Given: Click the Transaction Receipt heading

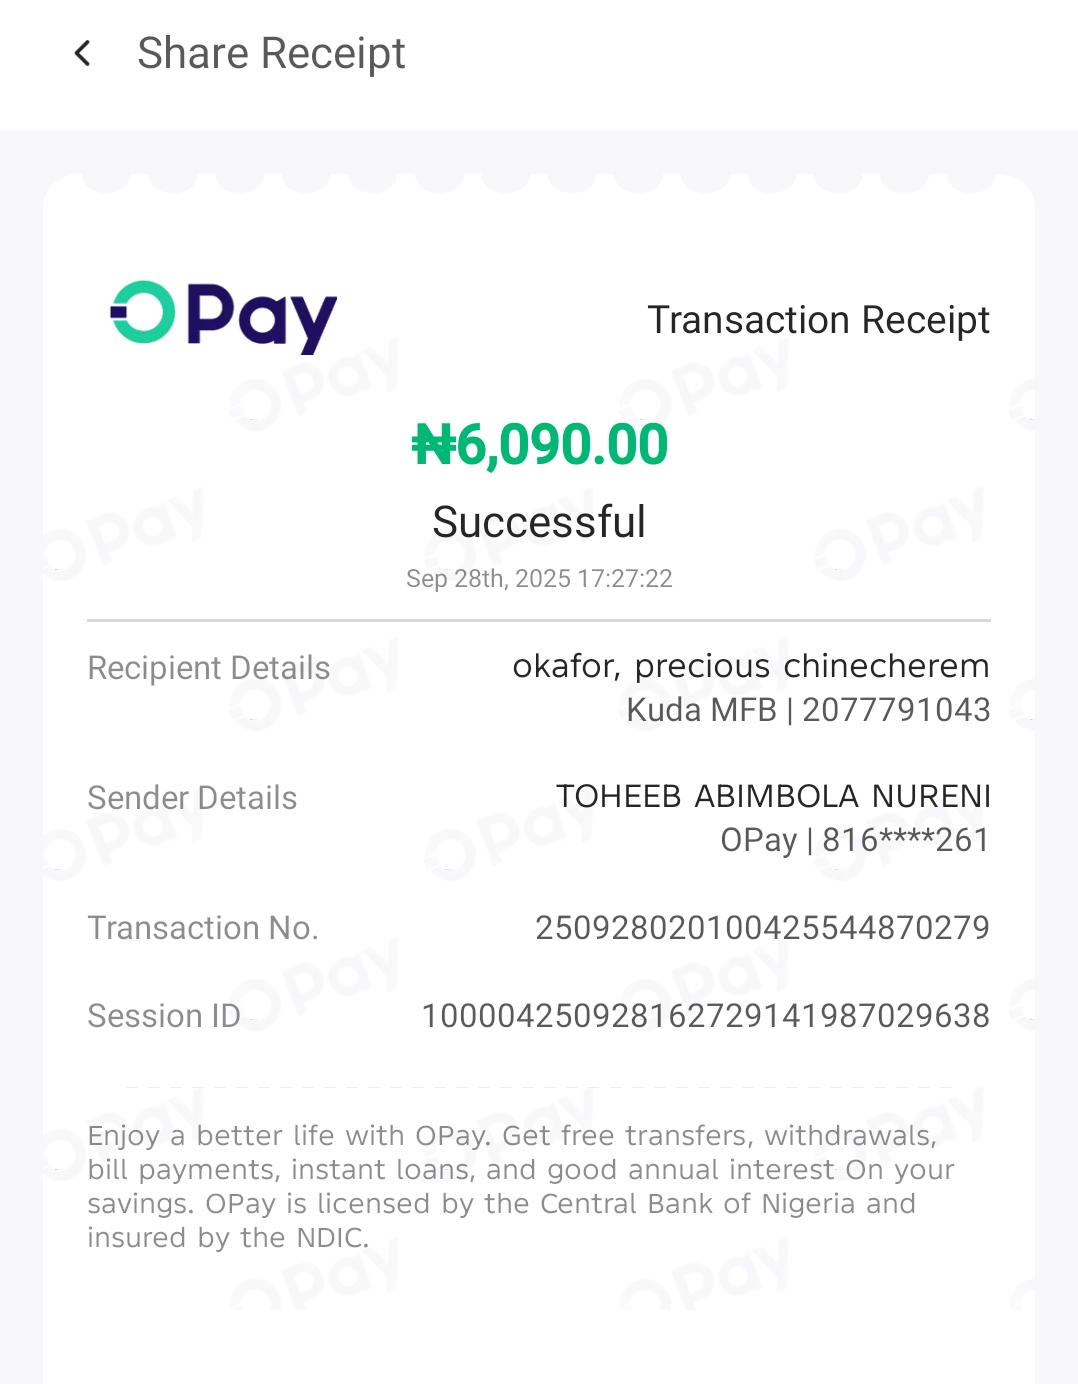Looking at the screenshot, I should click(x=818, y=320).
